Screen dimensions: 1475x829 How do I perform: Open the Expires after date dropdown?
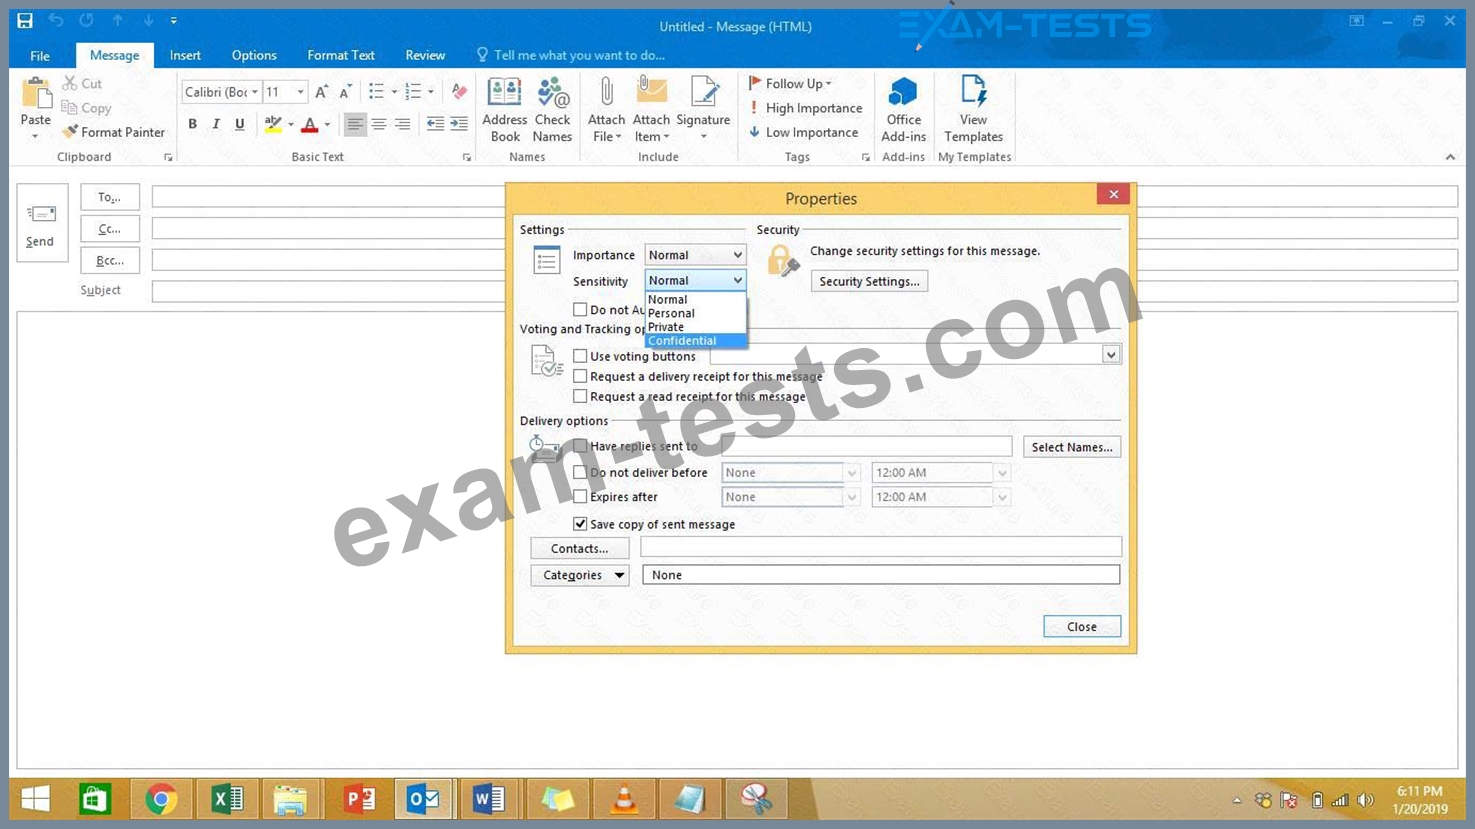[x=852, y=497]
